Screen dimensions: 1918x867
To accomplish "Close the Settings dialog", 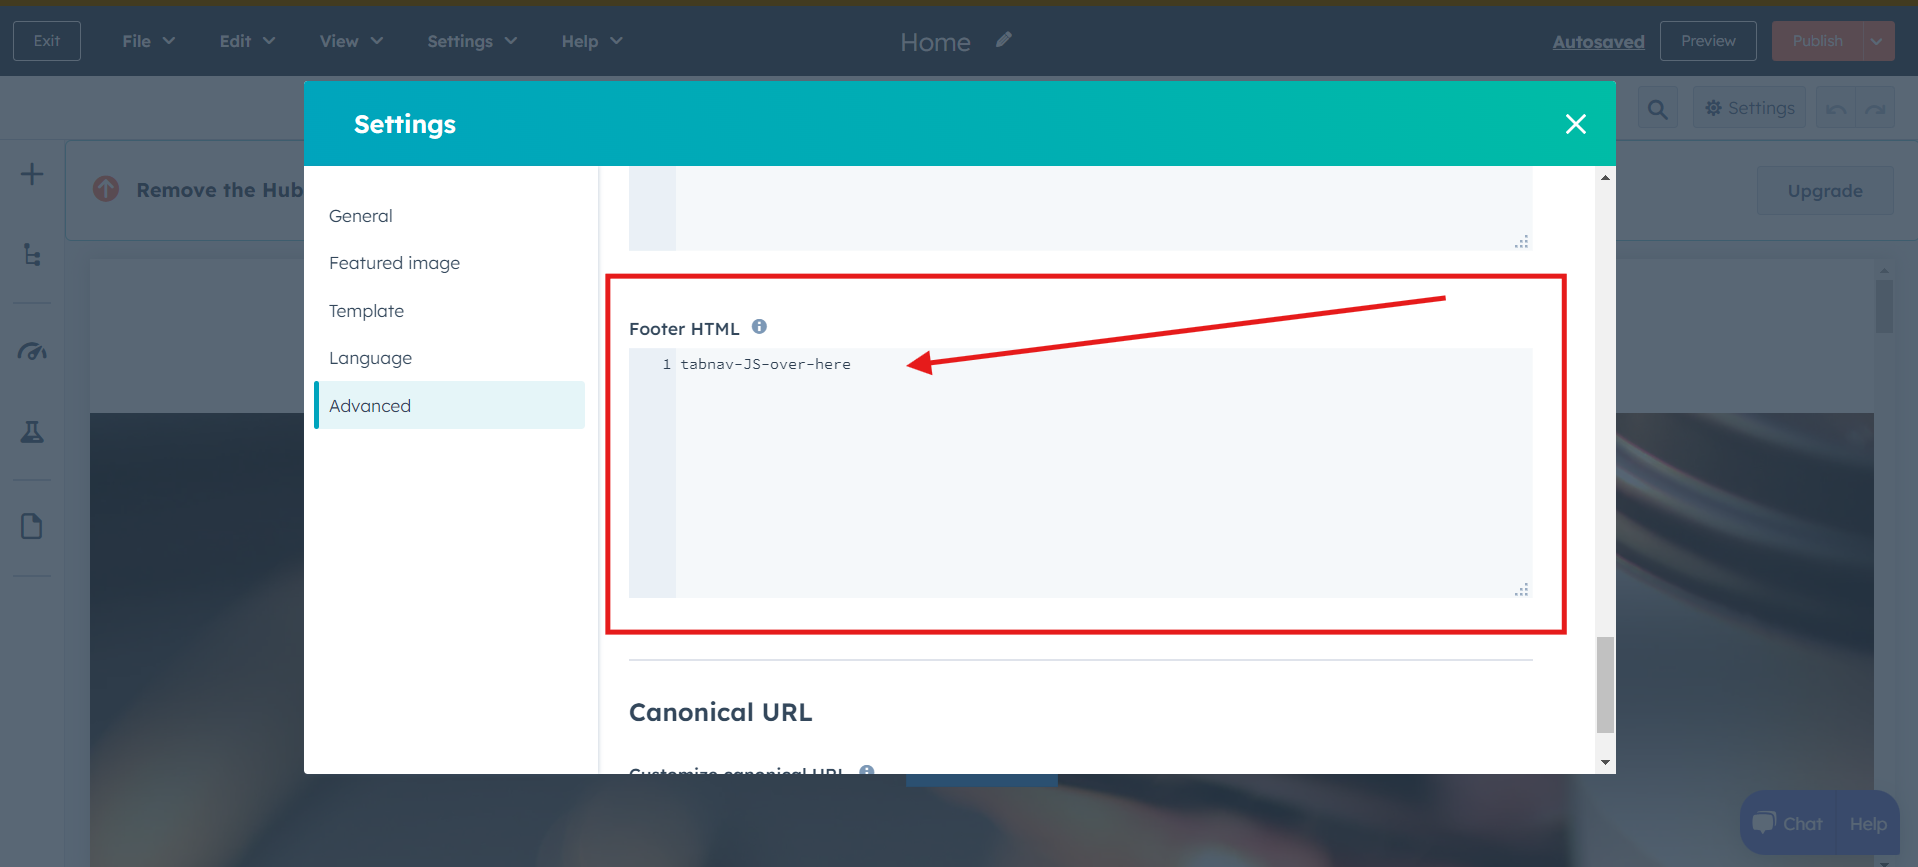I will [1575, 124].
